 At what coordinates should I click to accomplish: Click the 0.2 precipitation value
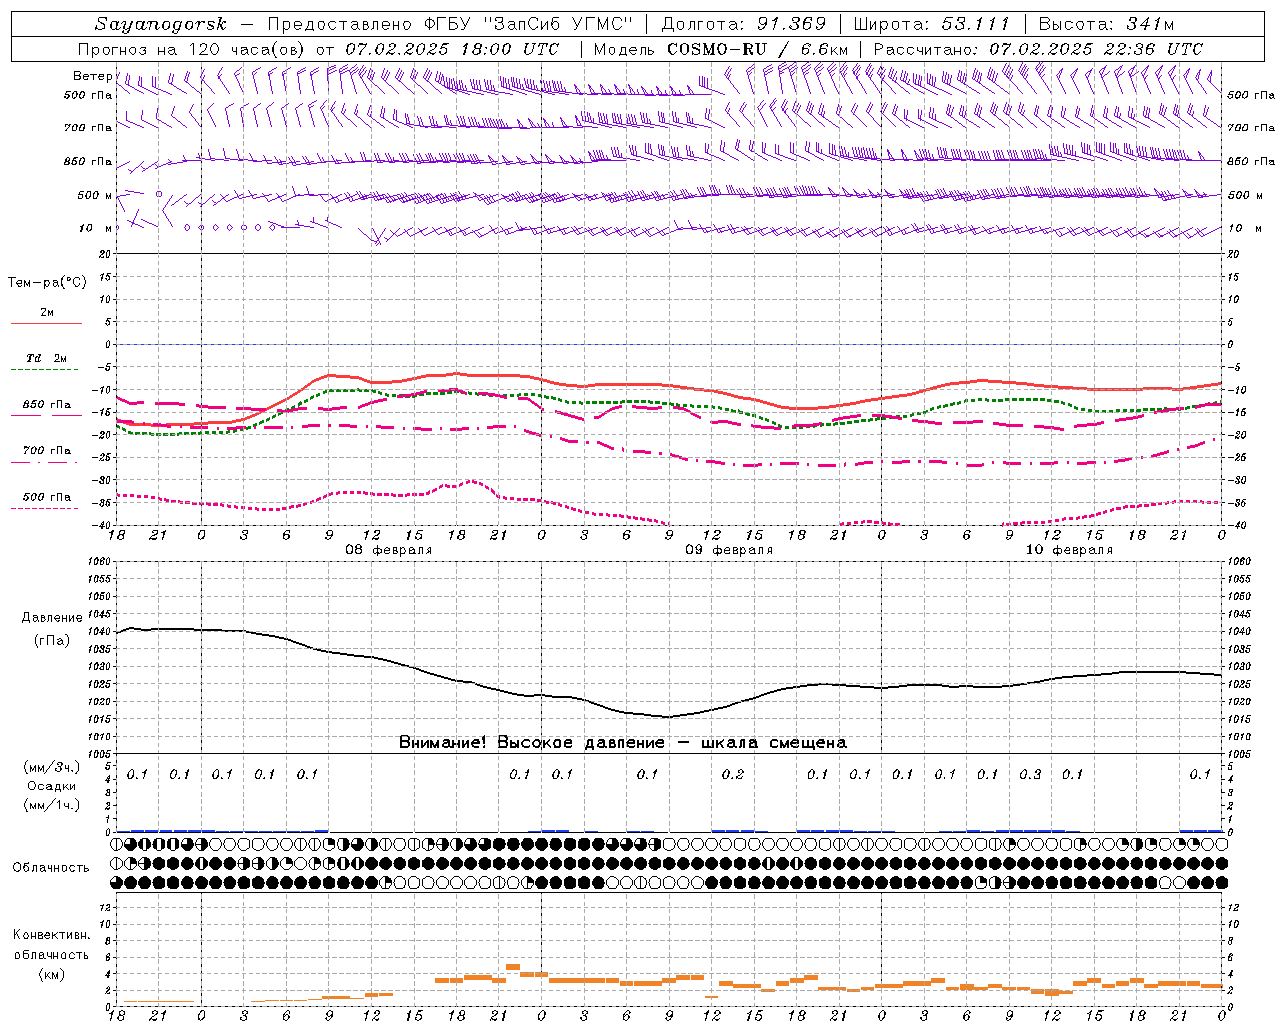733,774
